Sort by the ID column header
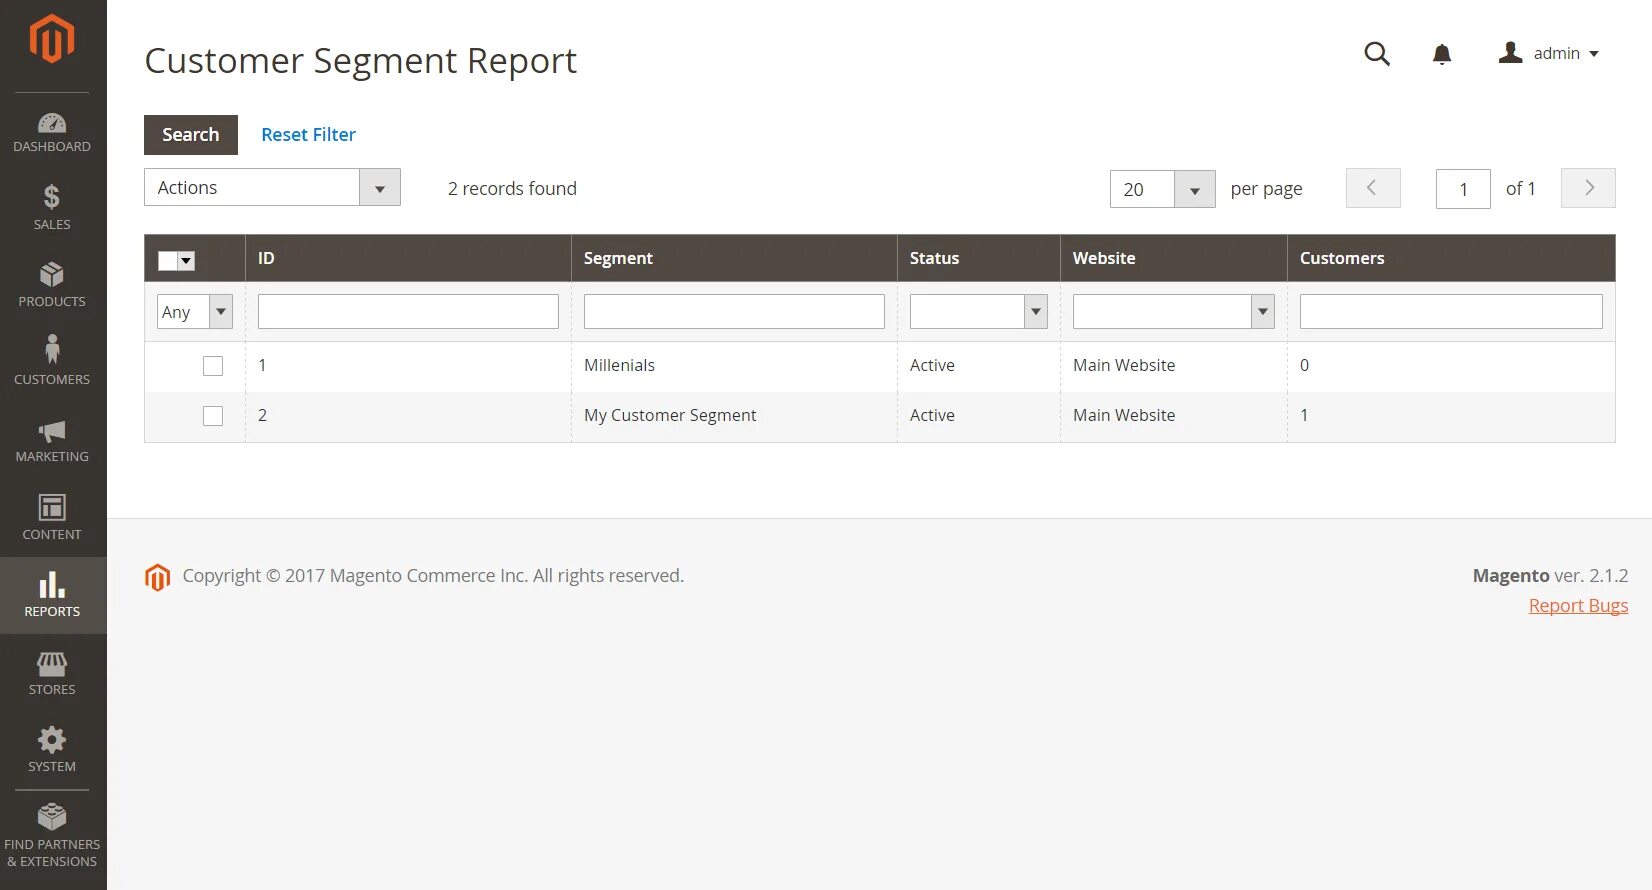This screenshot has width=1652, height=890. 408,258
